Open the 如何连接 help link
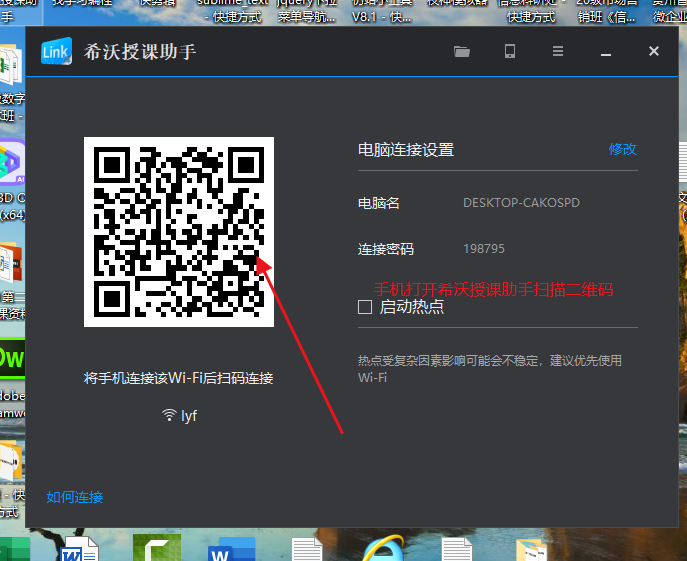The height and width of the screenshot is (561, 687). [75, 497]
